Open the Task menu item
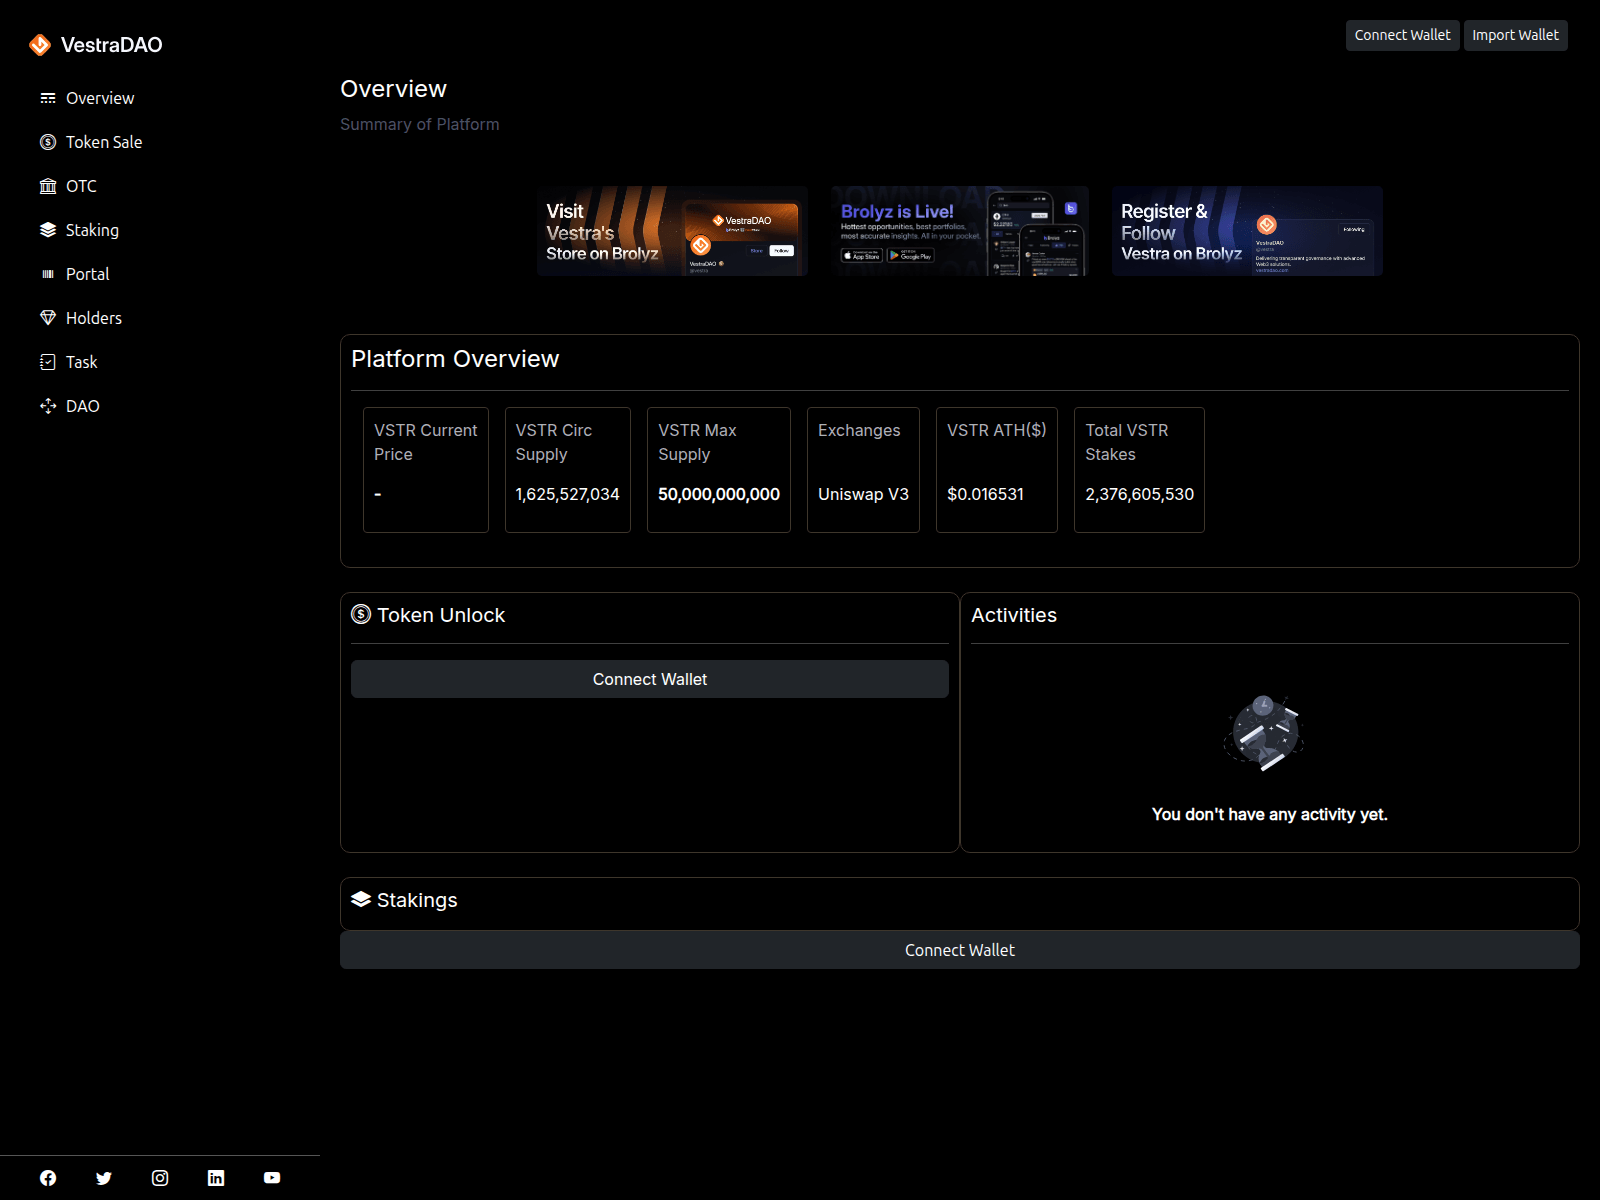The height and width of the screenshot is (1200, 1600). point(82,362)
